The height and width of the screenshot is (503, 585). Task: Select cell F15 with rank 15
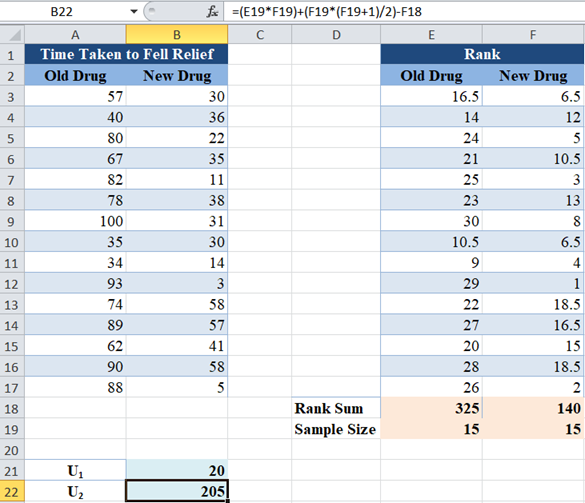click(x=533, y=346)
